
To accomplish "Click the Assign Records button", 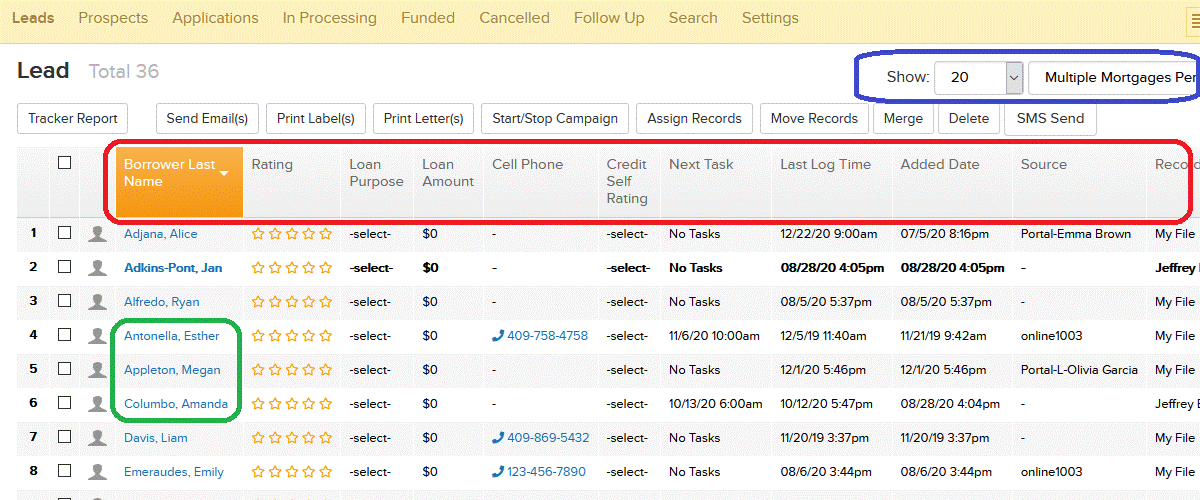I will (x=694, y=118).
